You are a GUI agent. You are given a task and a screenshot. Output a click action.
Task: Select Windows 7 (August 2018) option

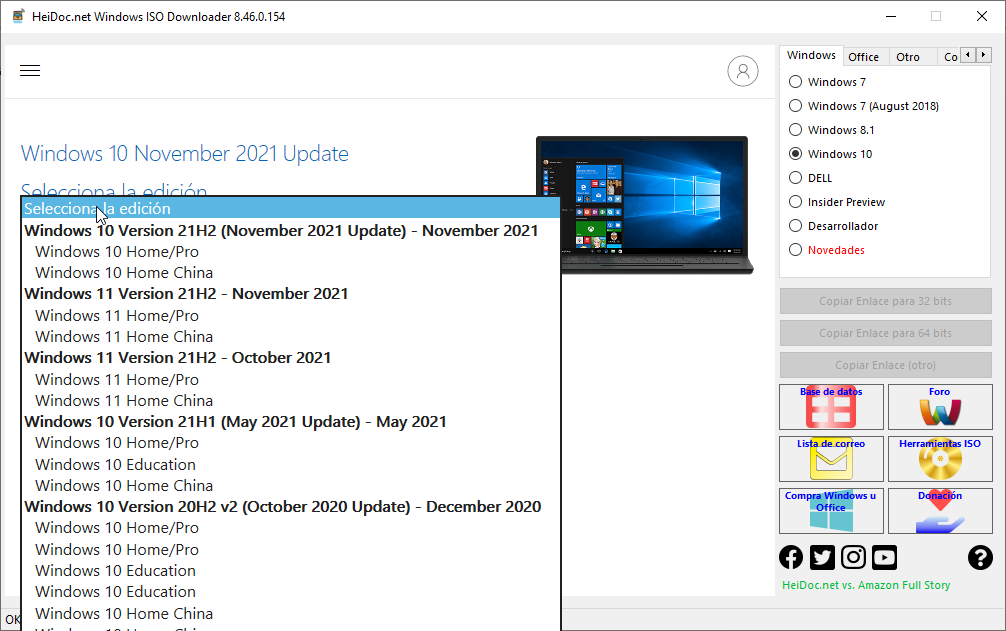point(864,106)
